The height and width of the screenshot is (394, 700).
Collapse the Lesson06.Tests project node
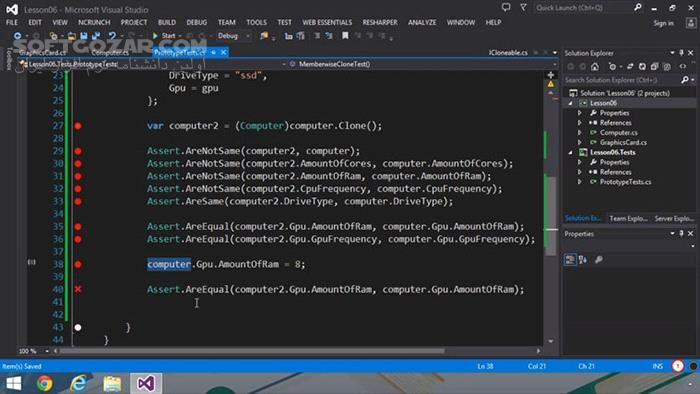[571, 152]
